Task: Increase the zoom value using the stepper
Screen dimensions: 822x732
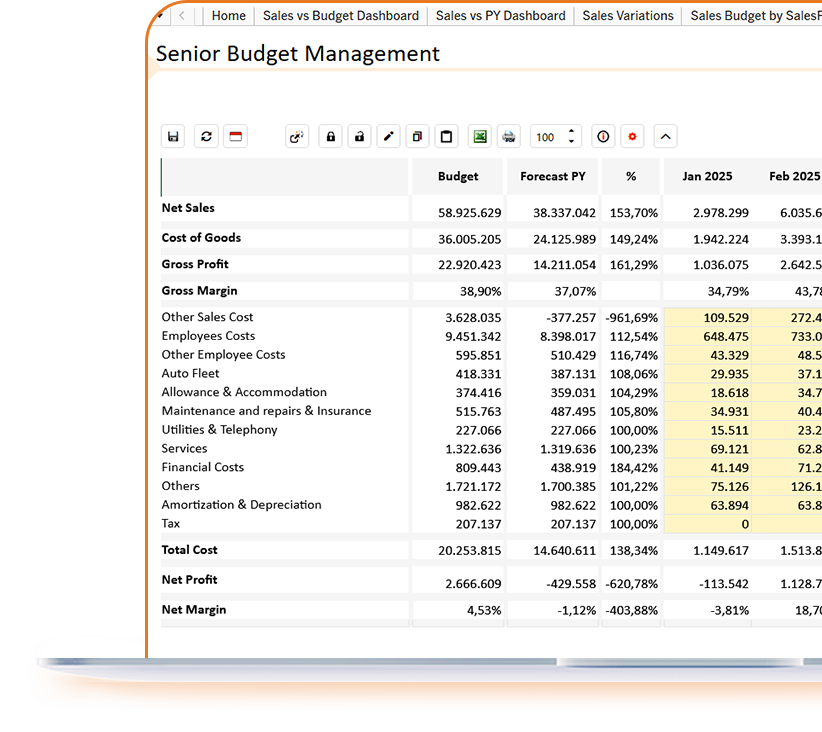Action: (571, 131)
